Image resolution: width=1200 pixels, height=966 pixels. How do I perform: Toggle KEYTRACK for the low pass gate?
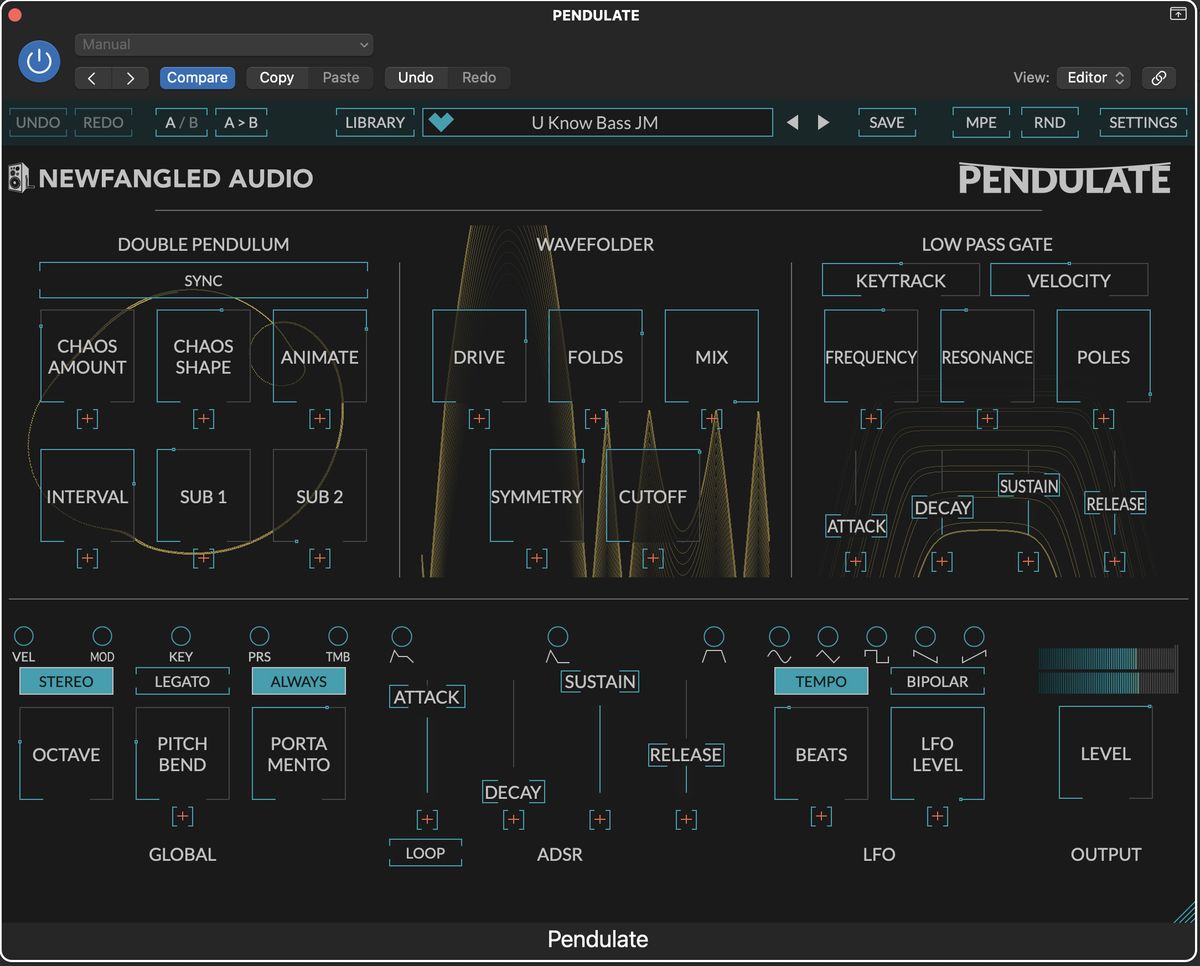tap(901, 281)
